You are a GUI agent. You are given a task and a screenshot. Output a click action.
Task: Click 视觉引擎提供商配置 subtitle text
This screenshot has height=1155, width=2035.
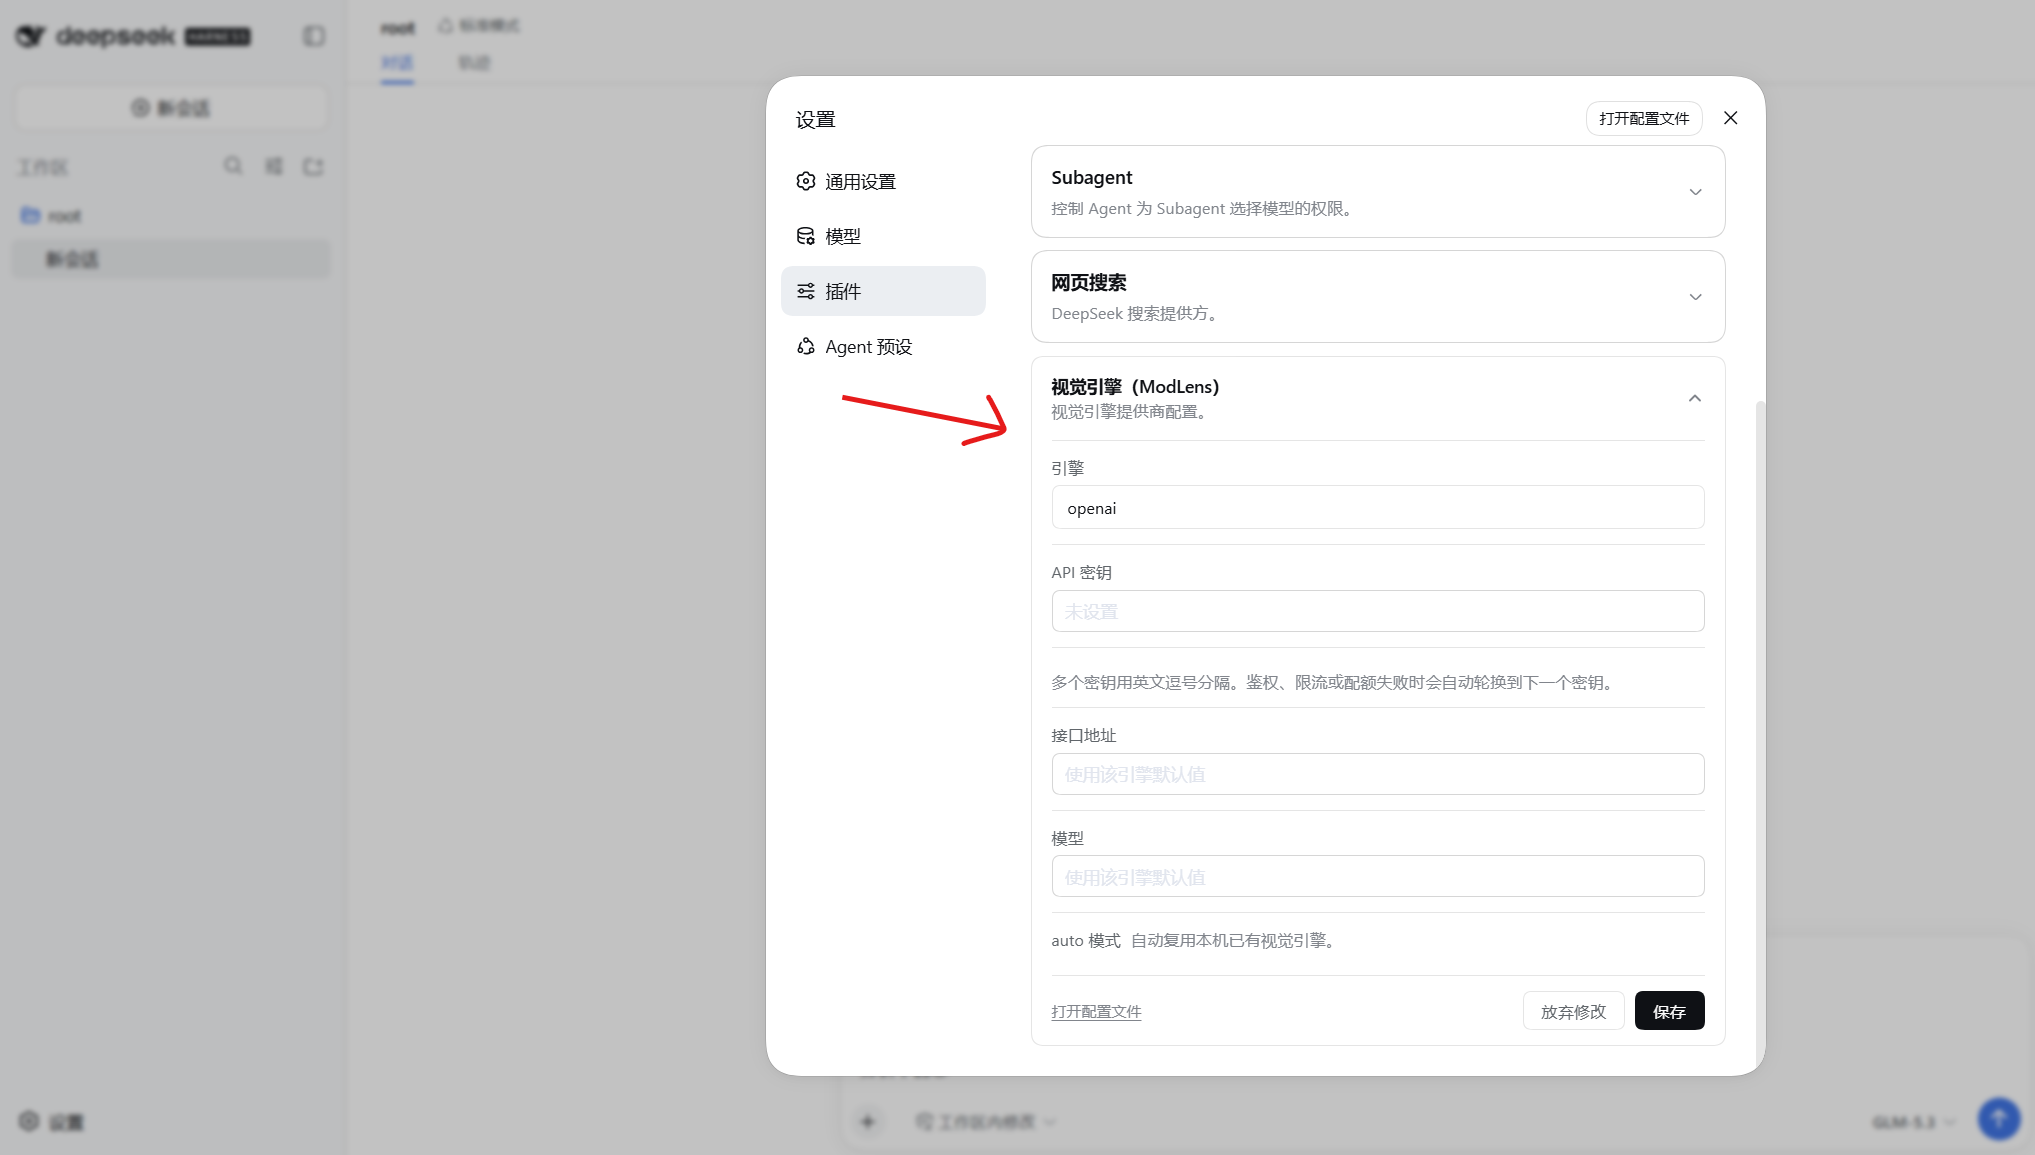[x=1131, y=412]
